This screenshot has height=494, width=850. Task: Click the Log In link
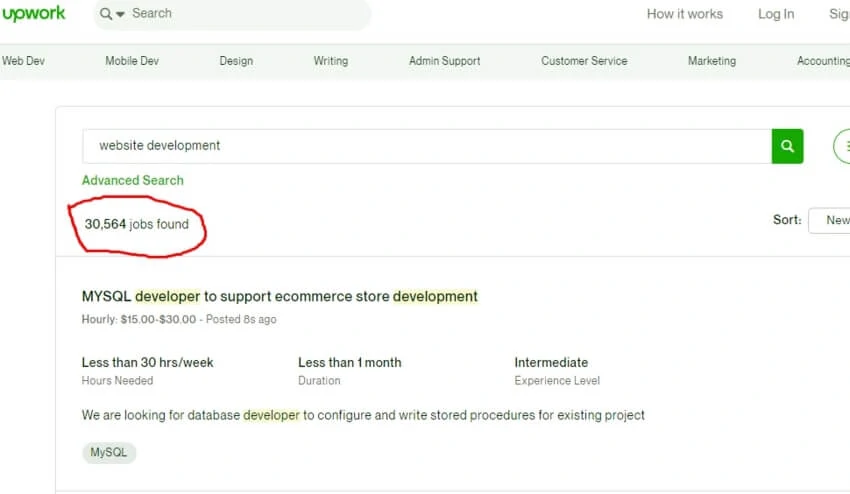tap(776, 14)
